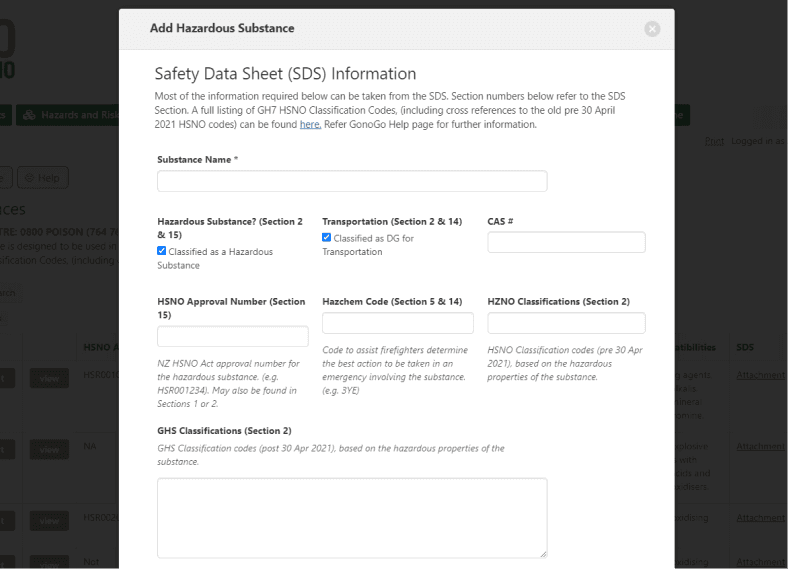Click the SDS column header in background table
788x569 pixels.
coord(745,347)
